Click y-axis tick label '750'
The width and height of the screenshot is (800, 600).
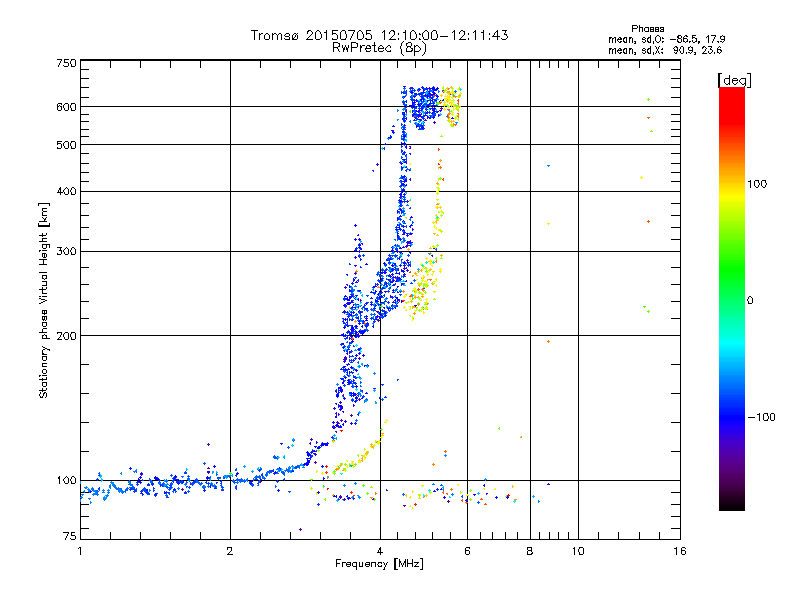(66, 63)
